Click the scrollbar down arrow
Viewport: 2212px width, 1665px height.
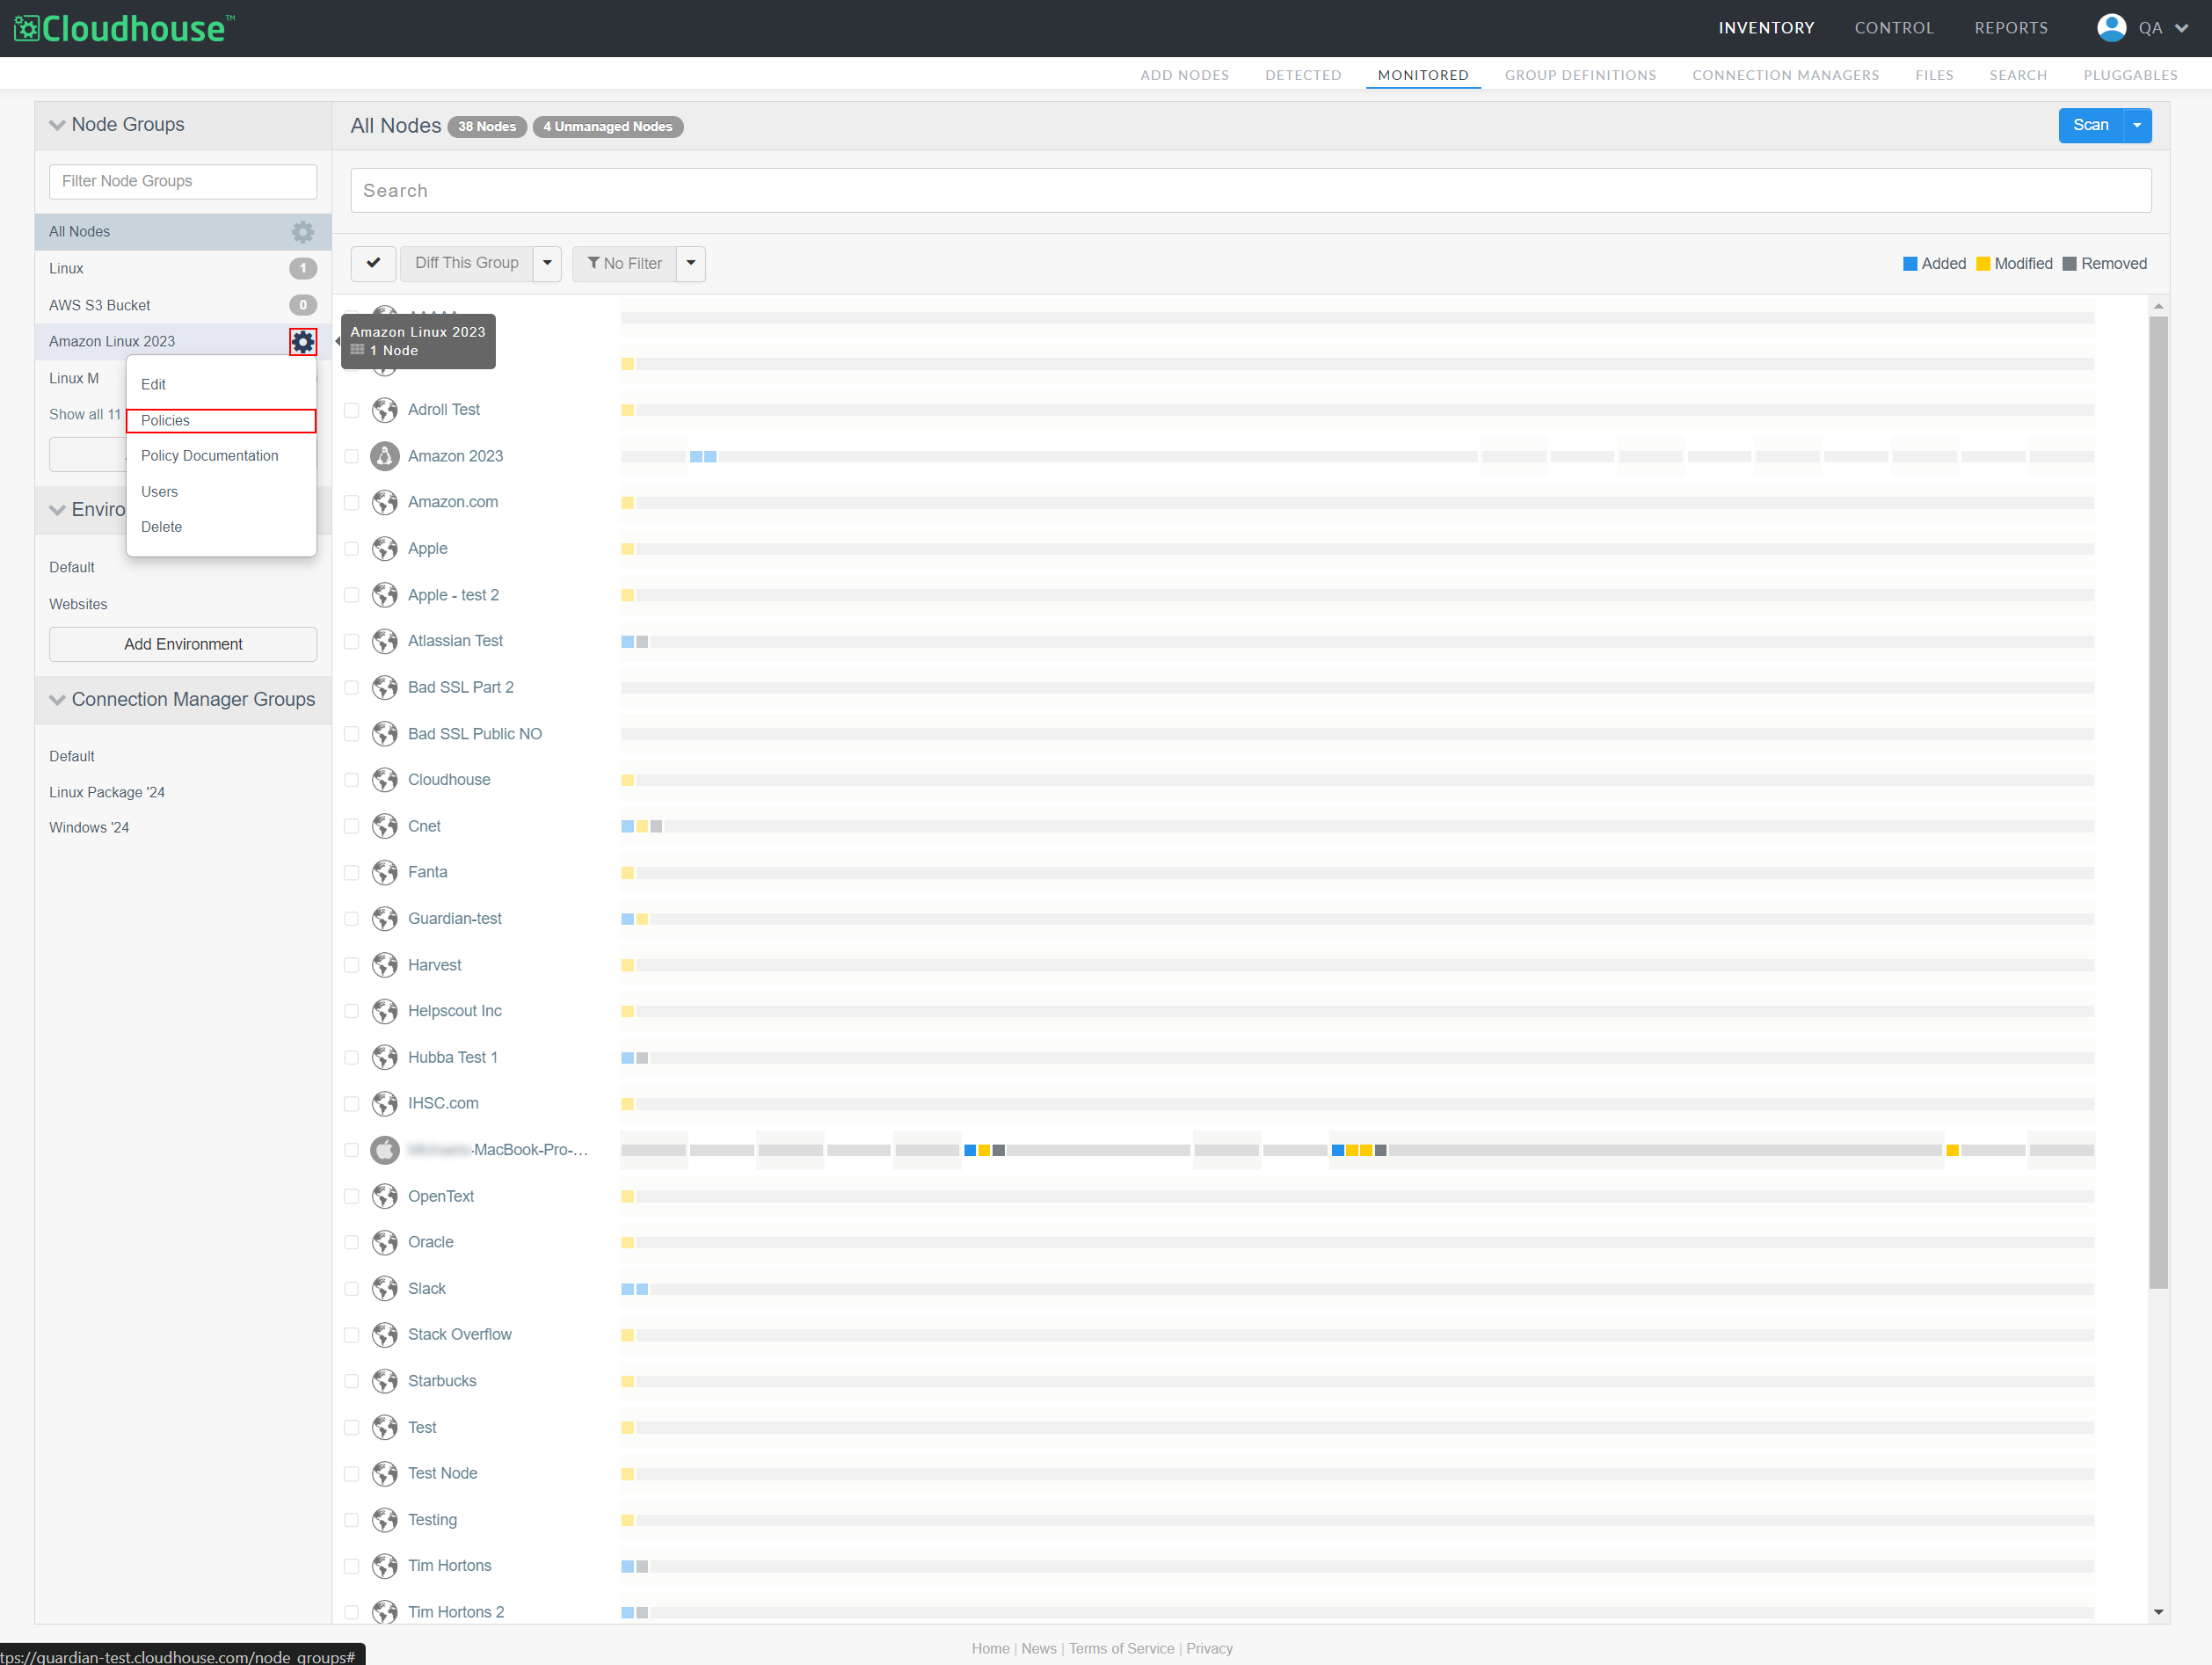point(2158,1612)
